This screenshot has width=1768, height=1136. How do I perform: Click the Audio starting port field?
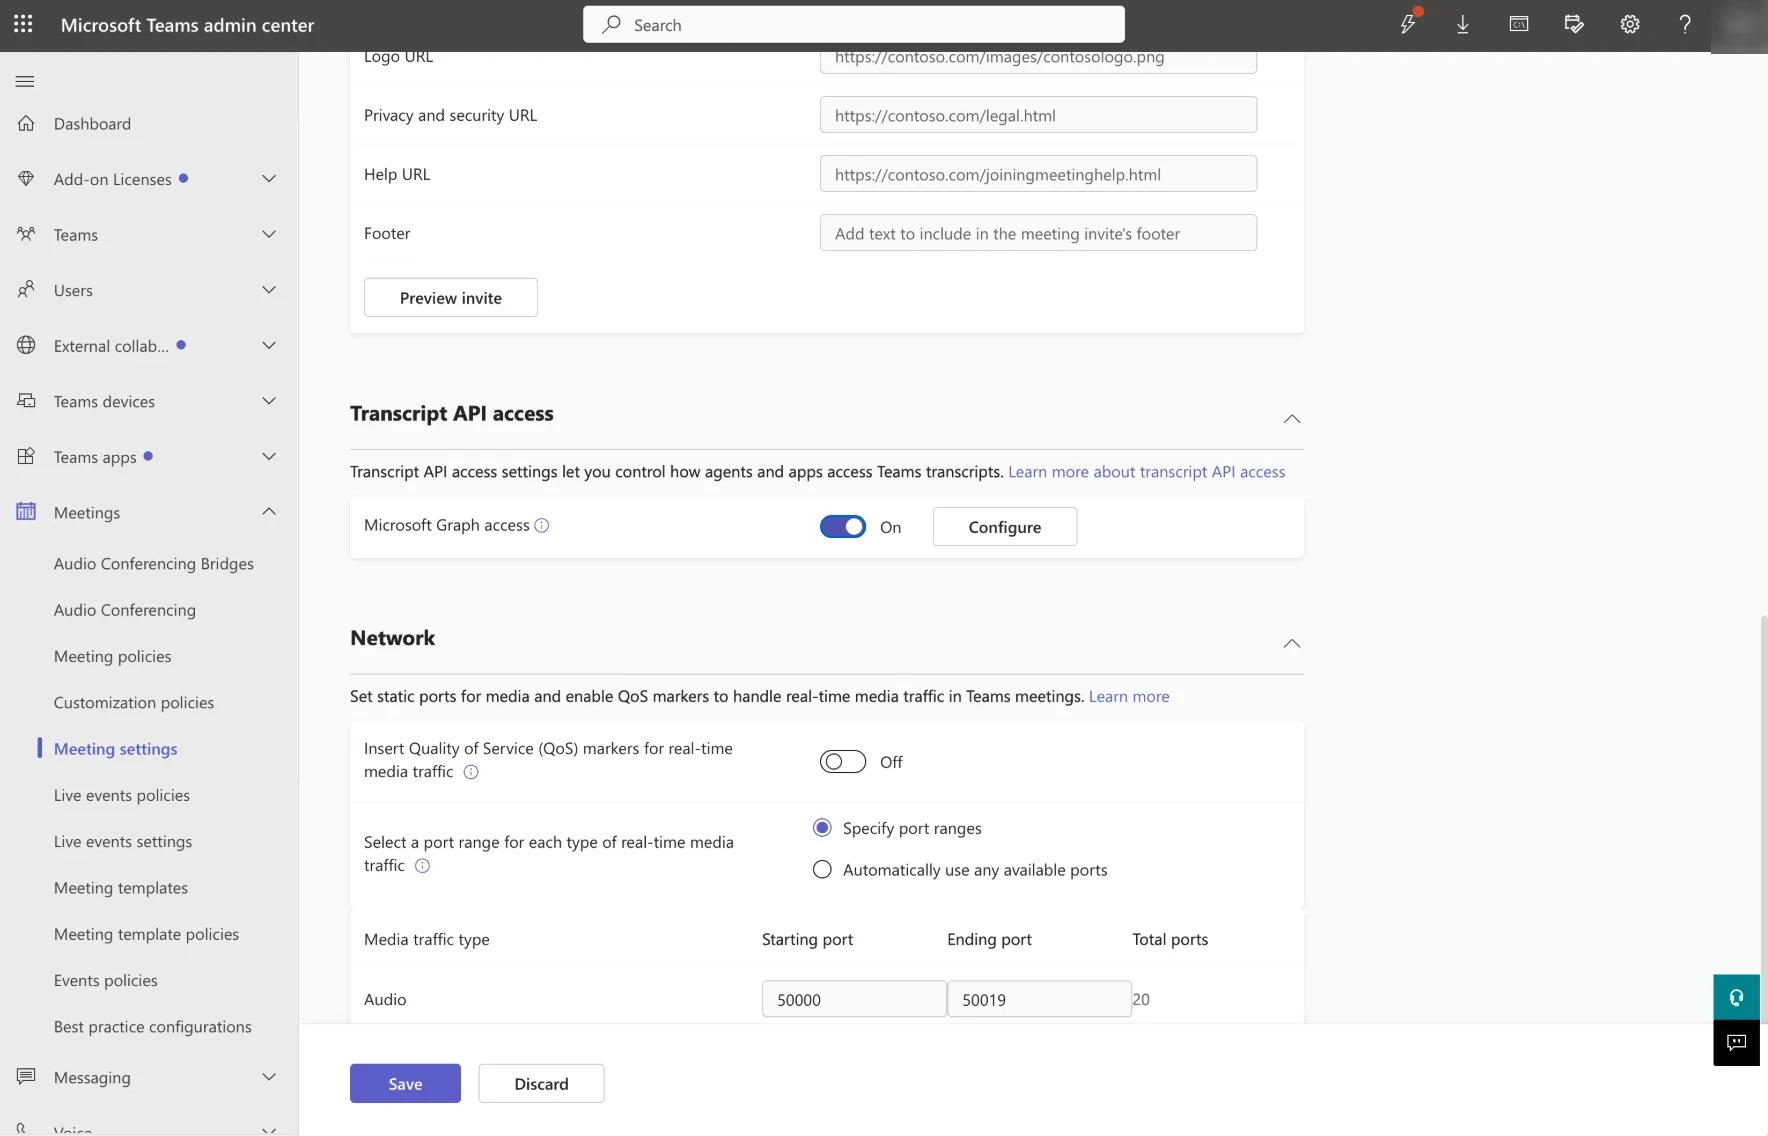pos(854,999)
